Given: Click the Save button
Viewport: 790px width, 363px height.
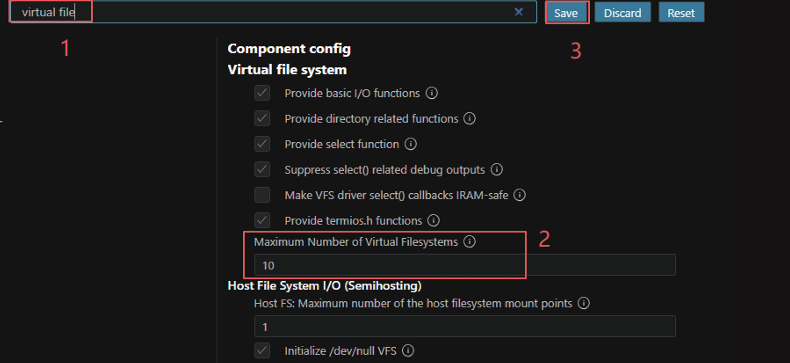Looking at the screenshot, I should point(566,13).
